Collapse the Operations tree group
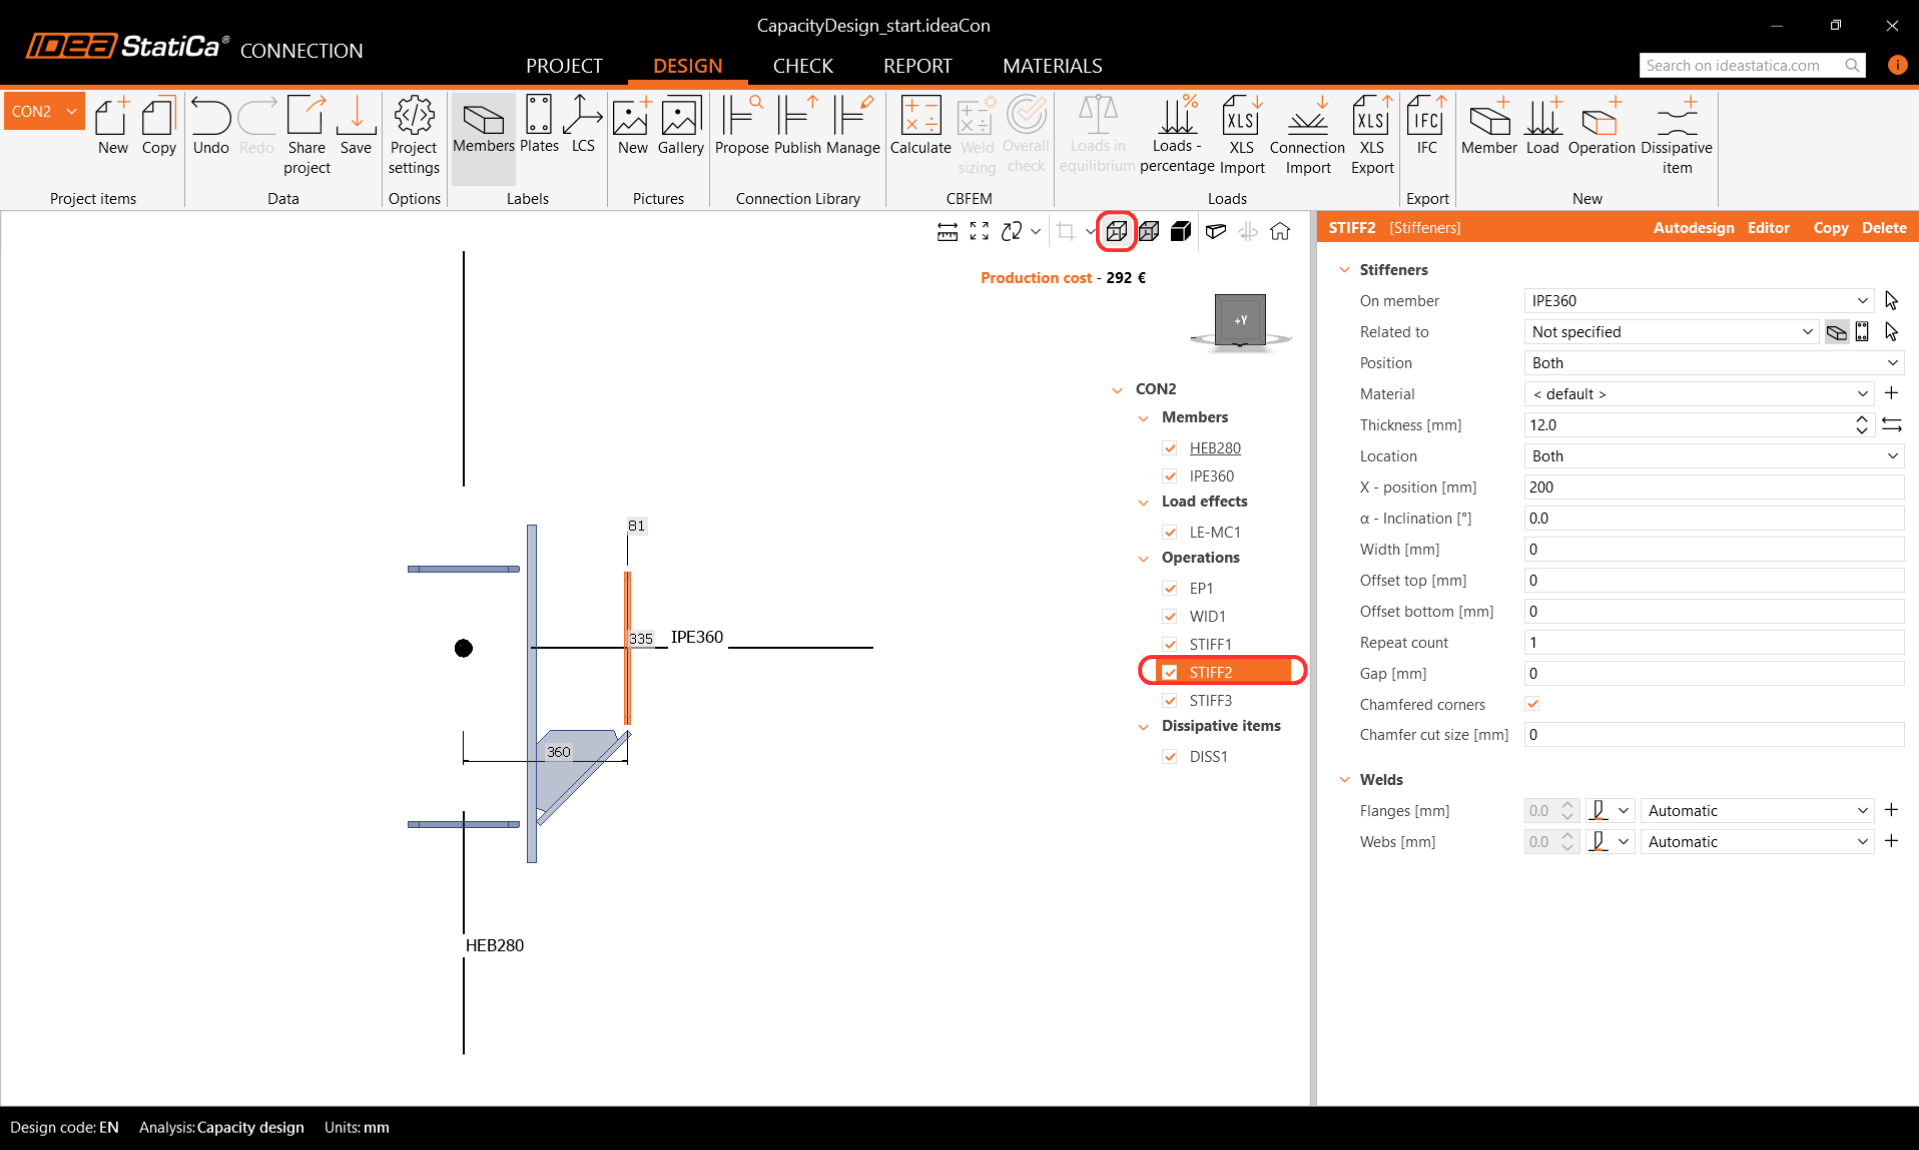 point(1143,558)
